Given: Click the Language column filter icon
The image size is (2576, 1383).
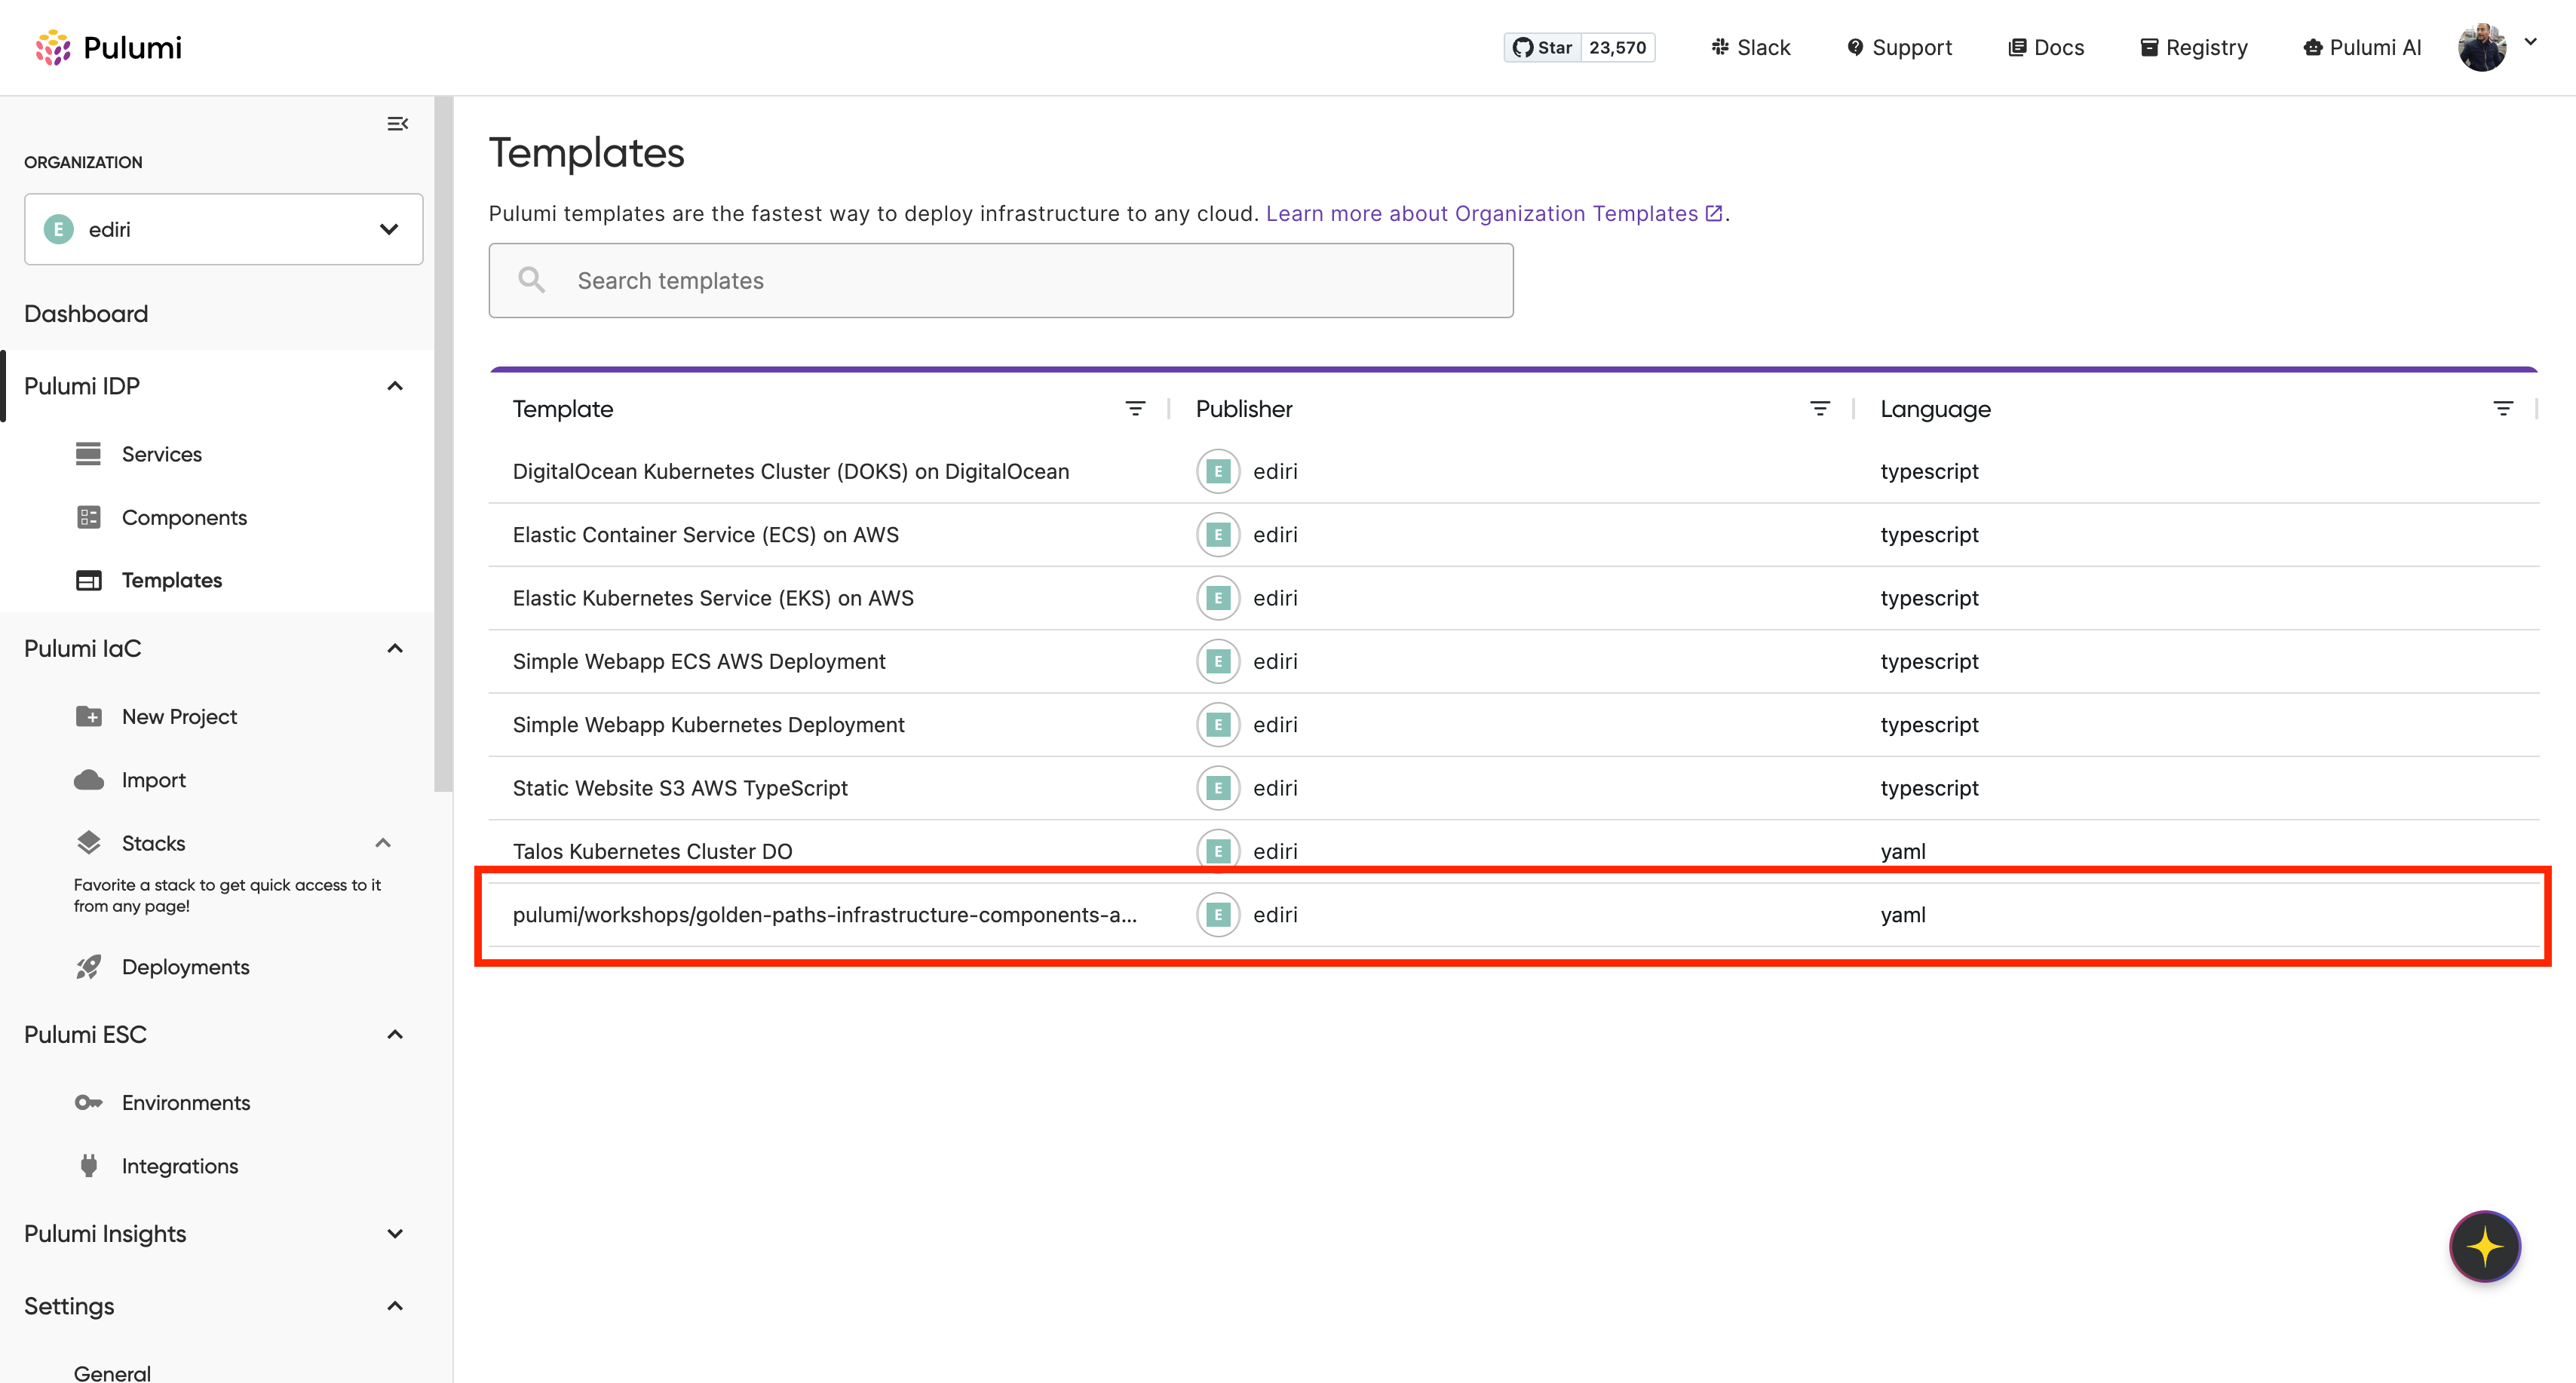Looking at the screenshot, I should 2503,409.
